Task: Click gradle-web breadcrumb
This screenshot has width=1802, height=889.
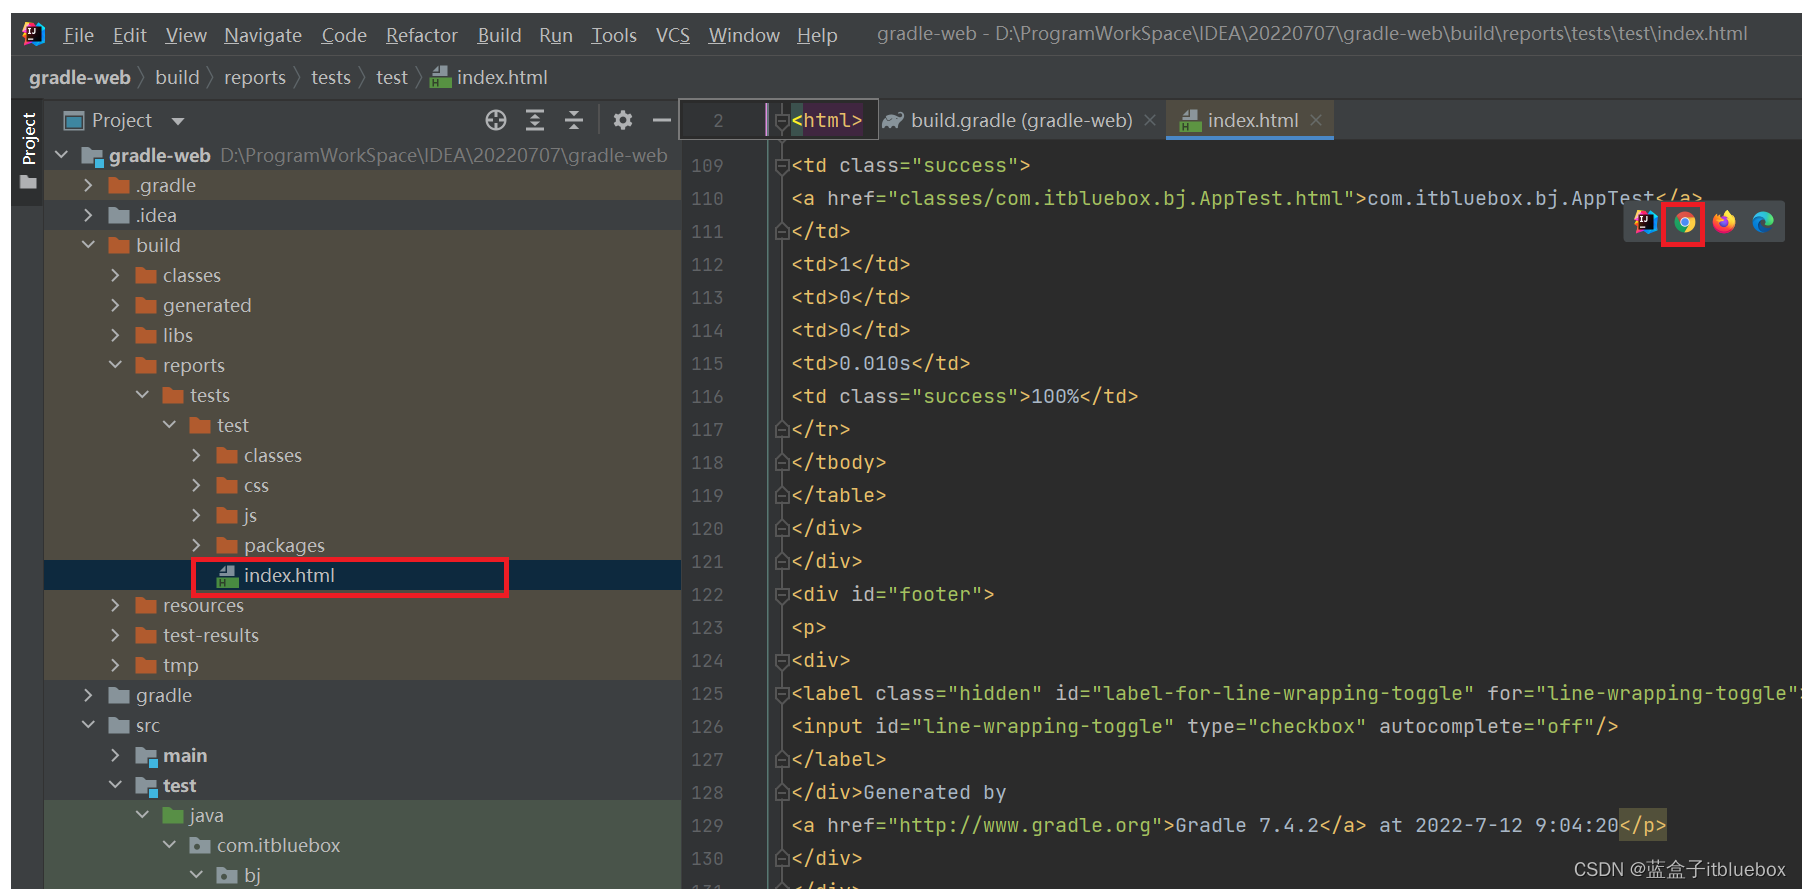Action: click(80, 78)
